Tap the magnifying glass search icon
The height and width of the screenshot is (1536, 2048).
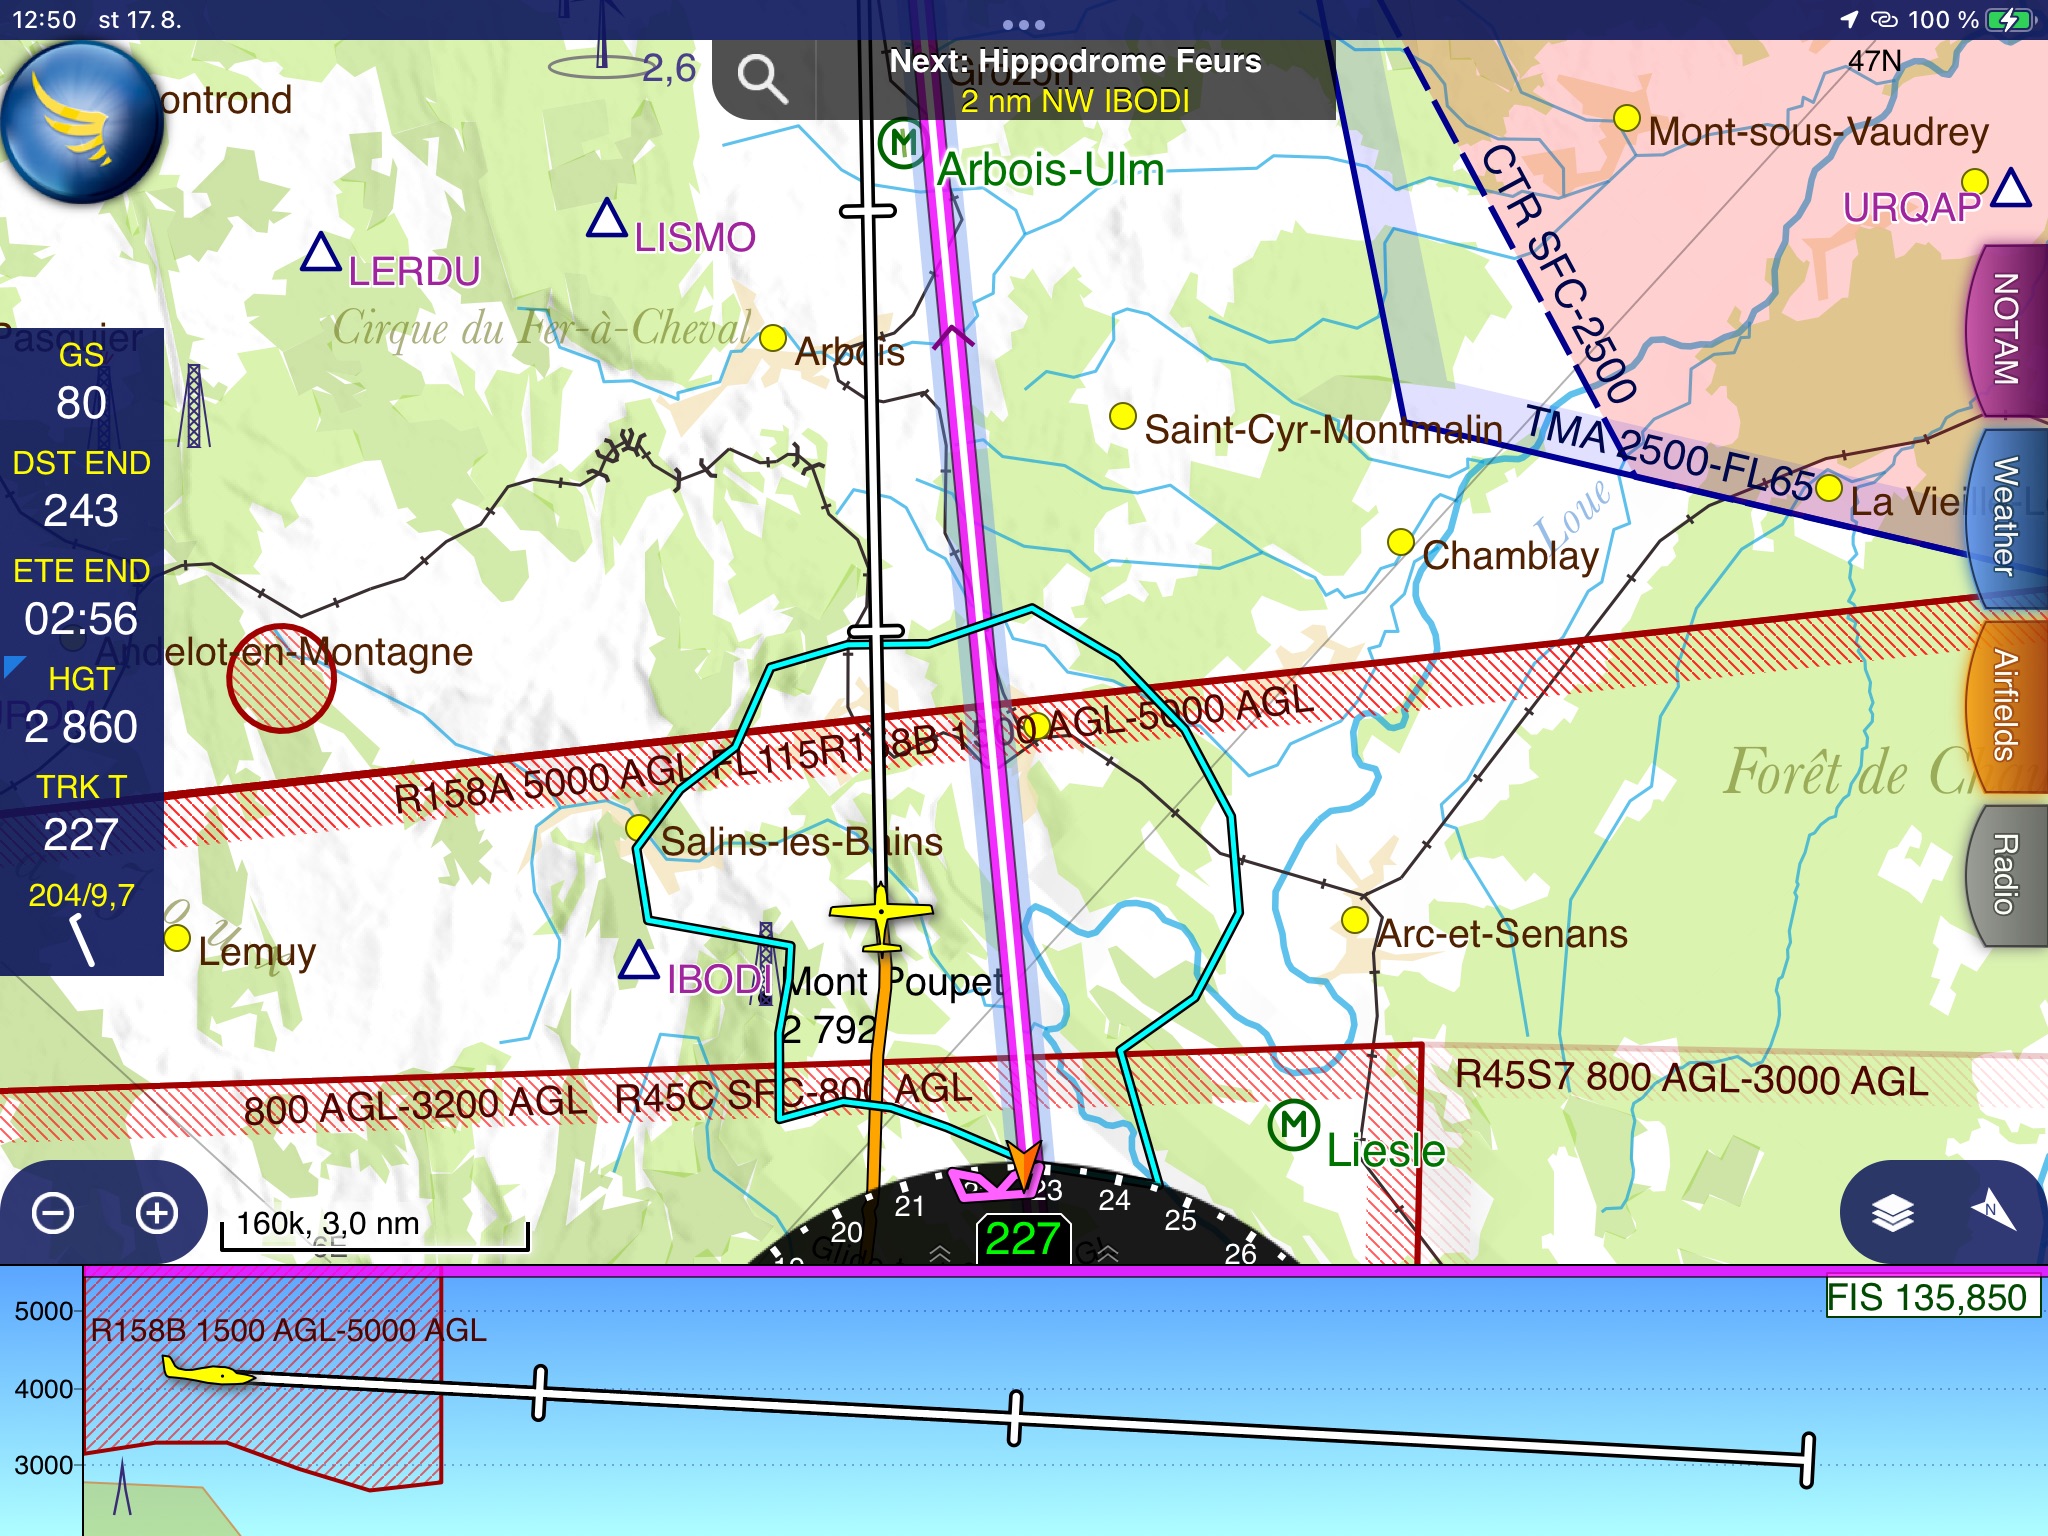point(762,80)
